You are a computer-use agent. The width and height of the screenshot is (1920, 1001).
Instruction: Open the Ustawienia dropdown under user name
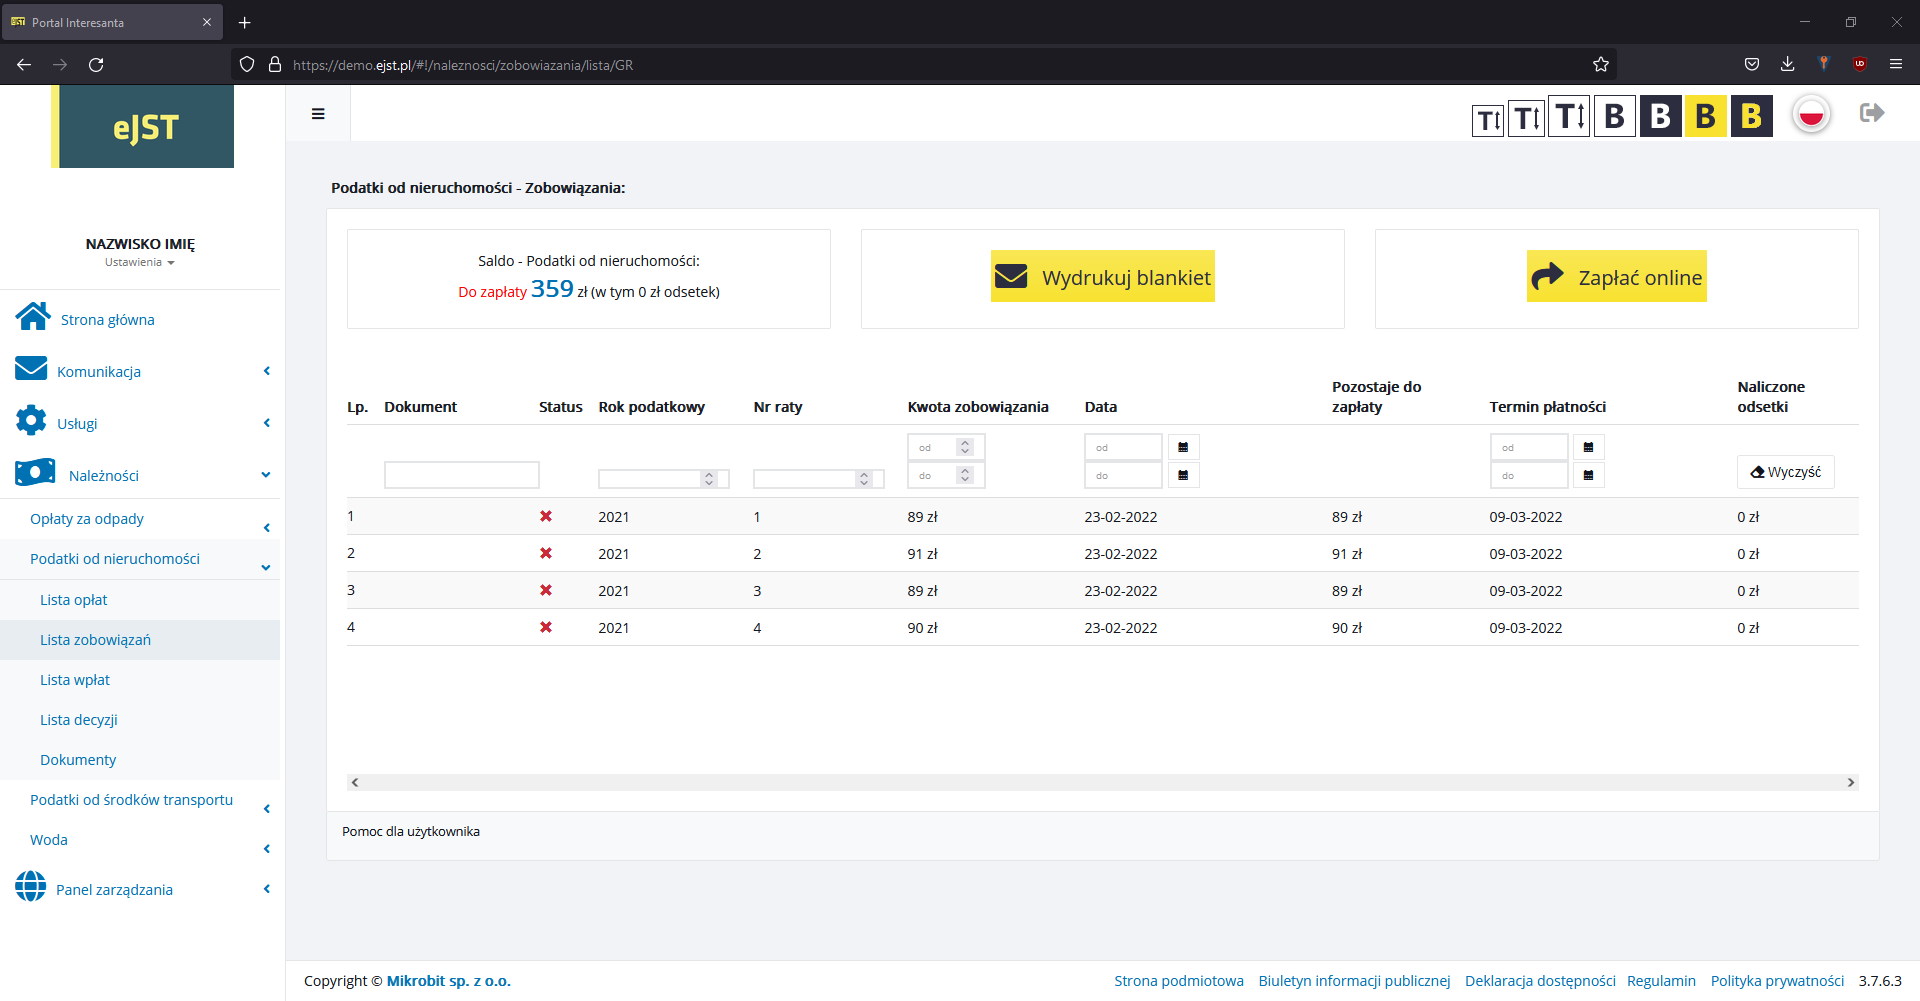click(x=139, y=263)
